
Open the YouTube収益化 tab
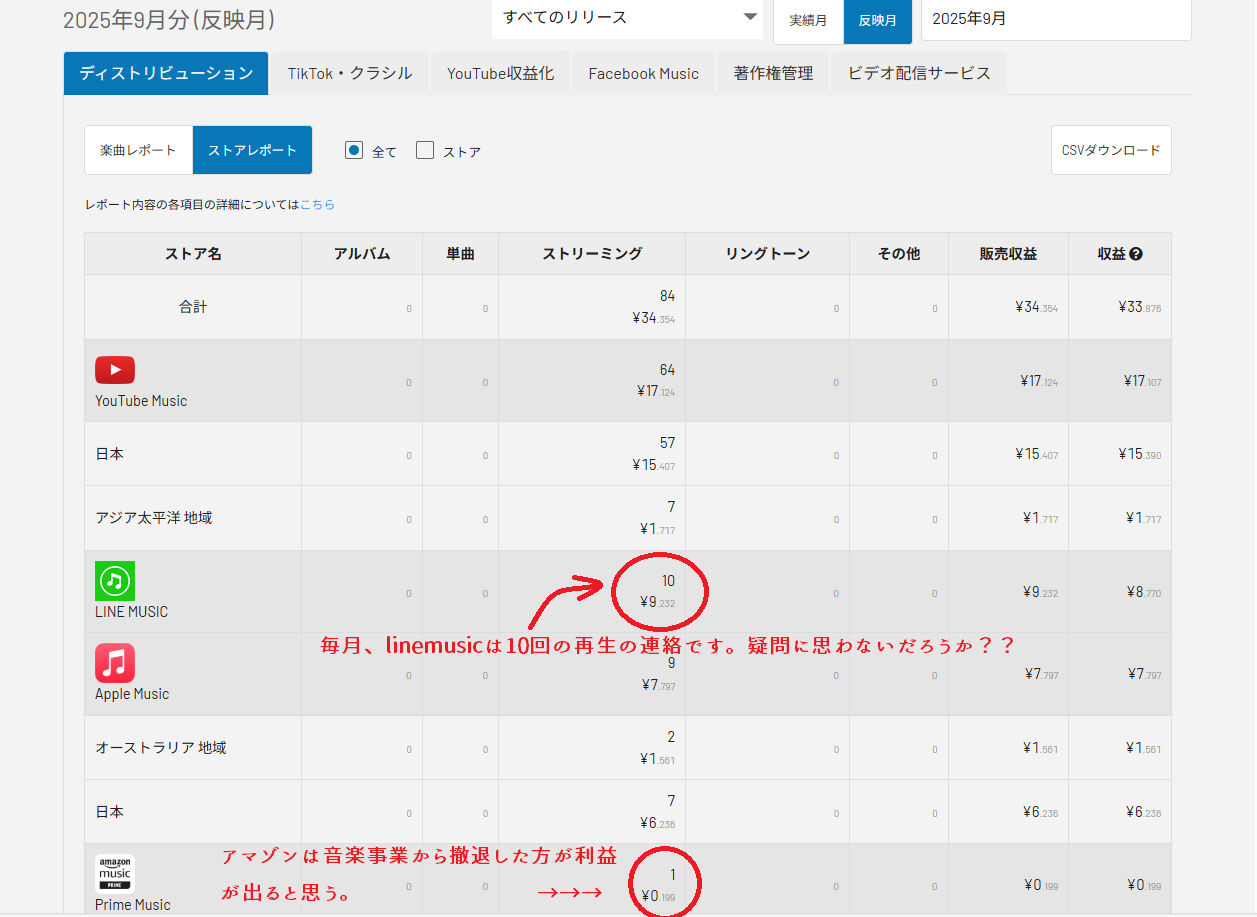tap(500, 73)
